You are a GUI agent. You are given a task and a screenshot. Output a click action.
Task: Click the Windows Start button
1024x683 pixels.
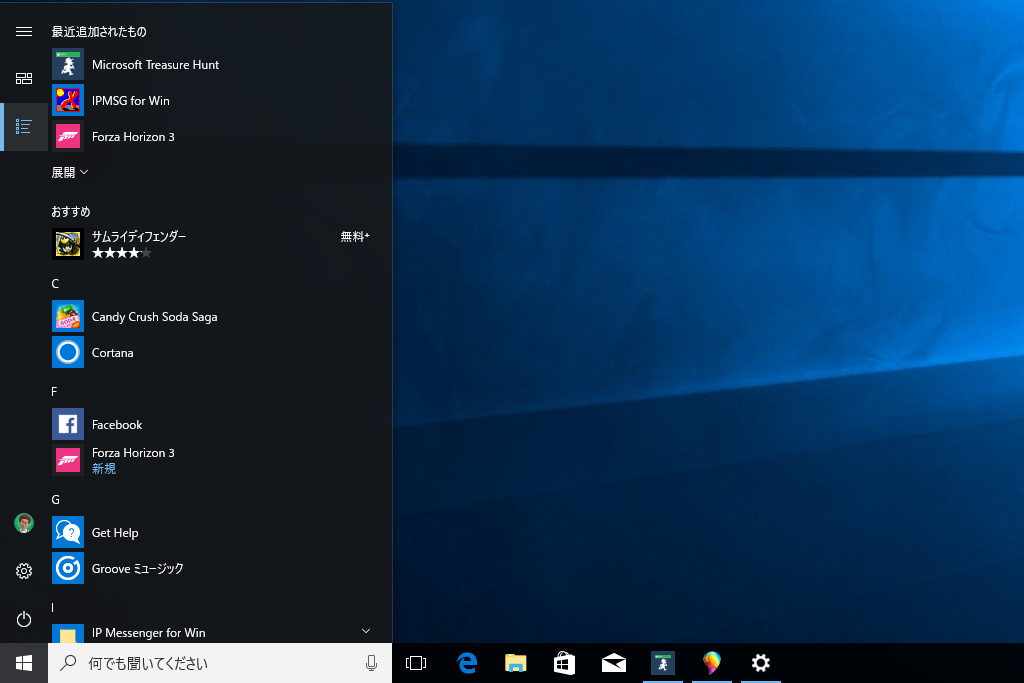(x=24, y=663)
